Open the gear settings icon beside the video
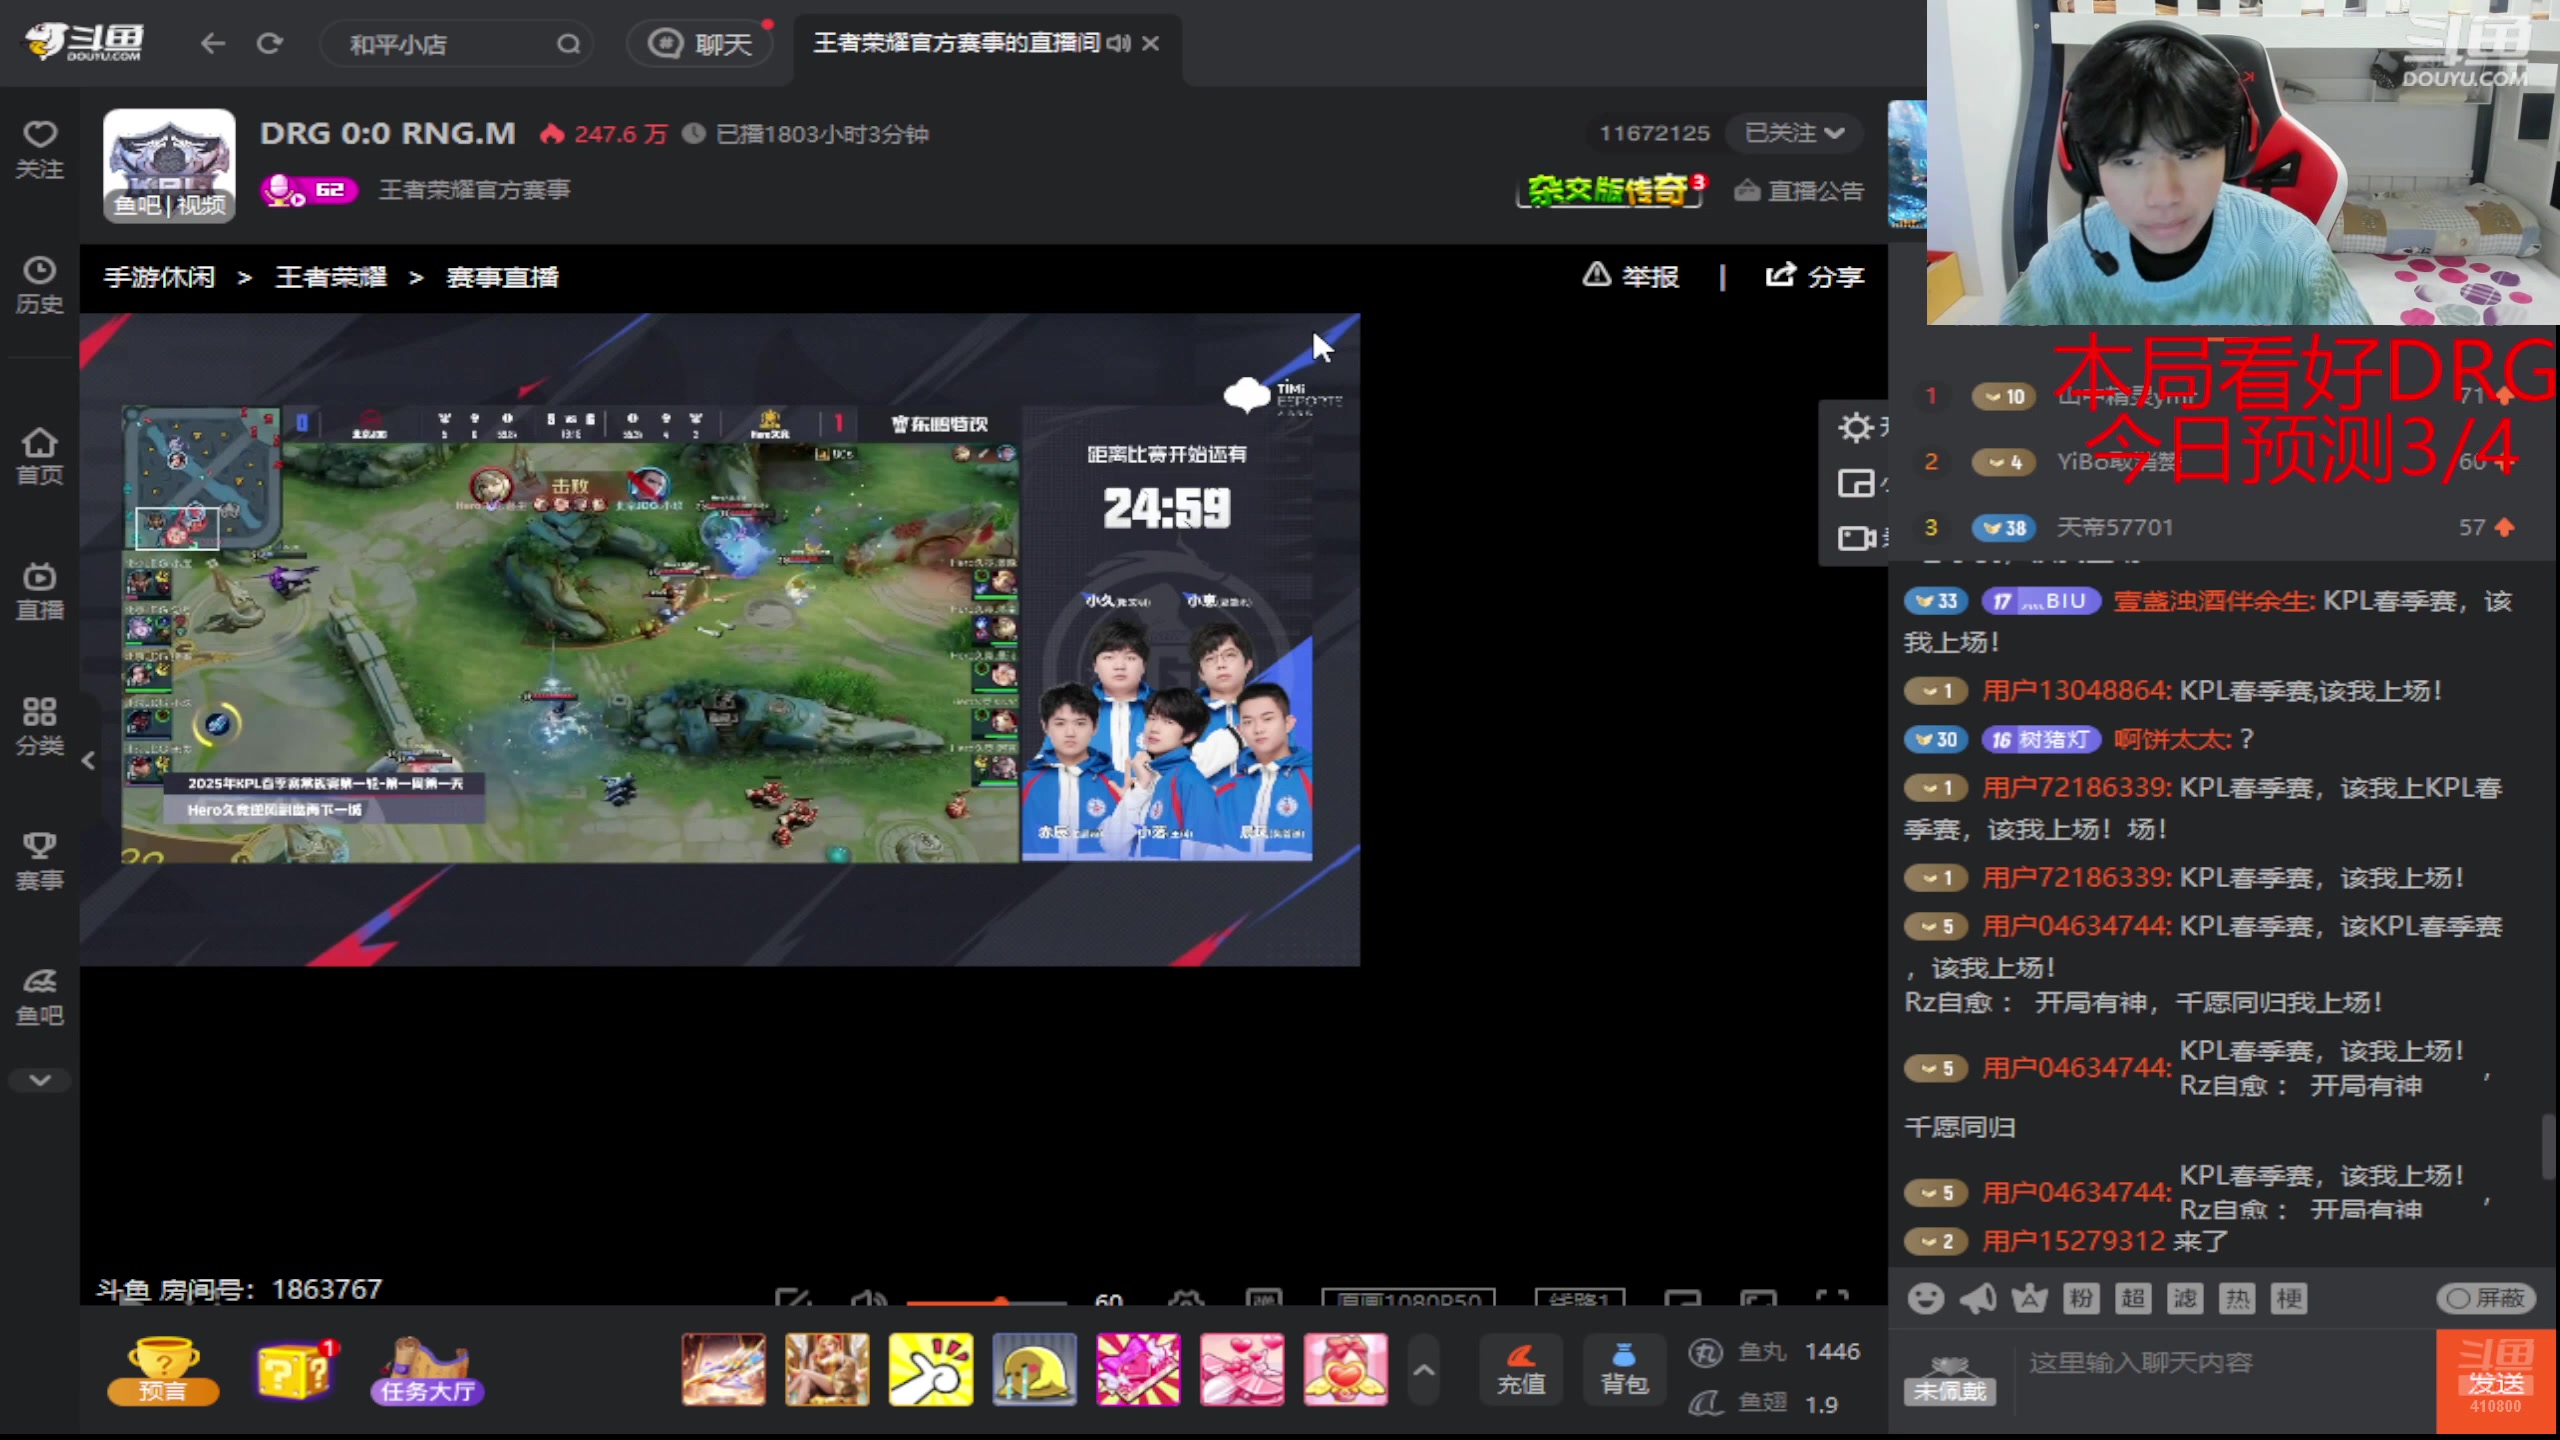 pos(1856,427)
